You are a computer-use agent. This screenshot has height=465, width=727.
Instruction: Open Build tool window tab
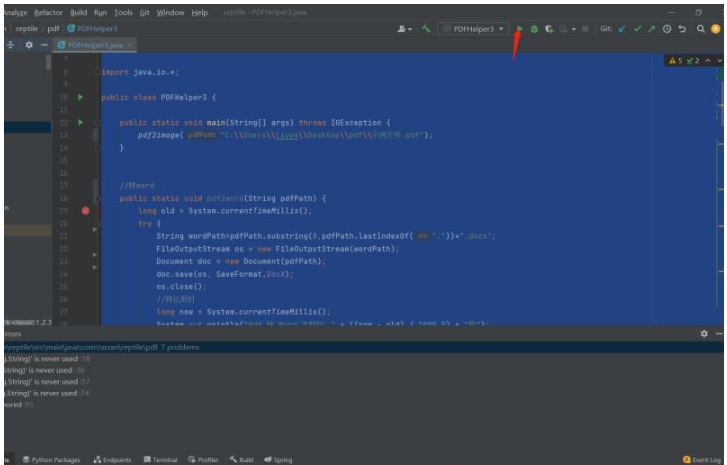[242, 459]
